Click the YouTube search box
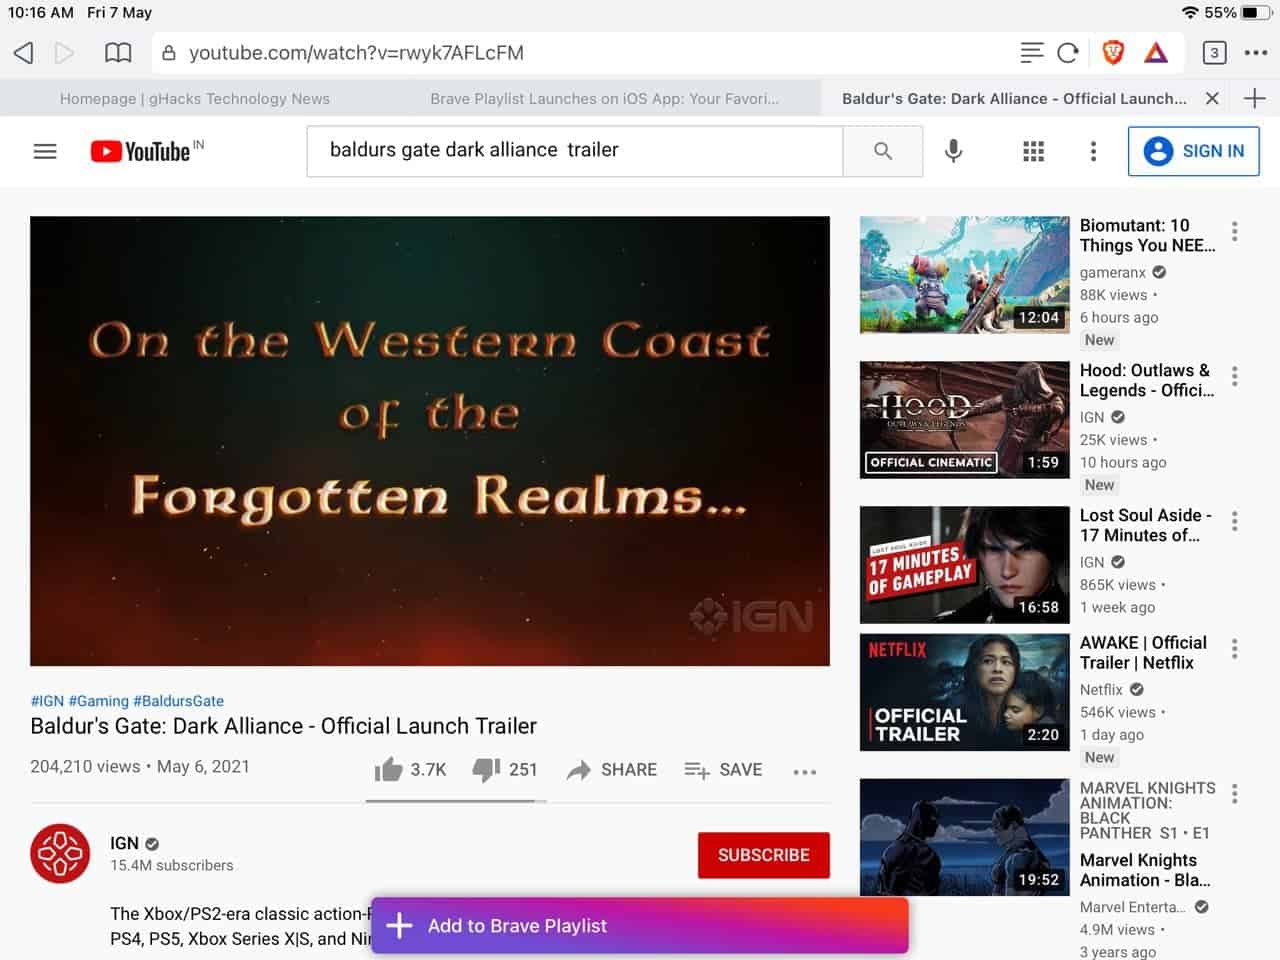 pyautogui.click(x=575, y=151)
